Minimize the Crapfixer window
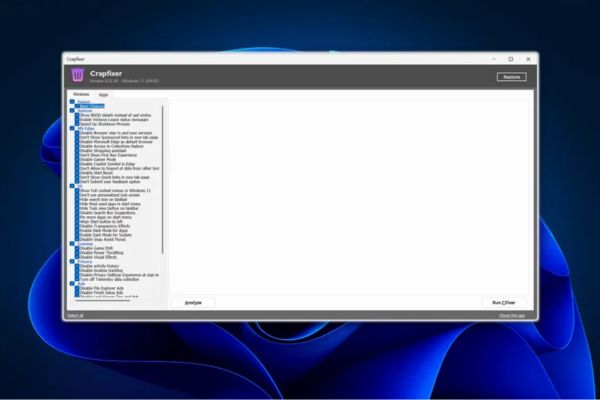The image size is (600, 400). point(494,59)
